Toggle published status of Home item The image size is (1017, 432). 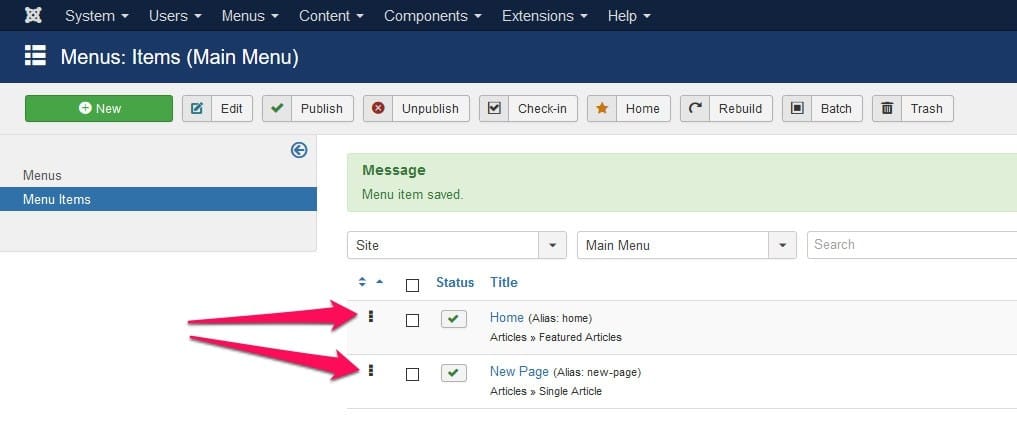pyautogui.click(x=453, y=318)
